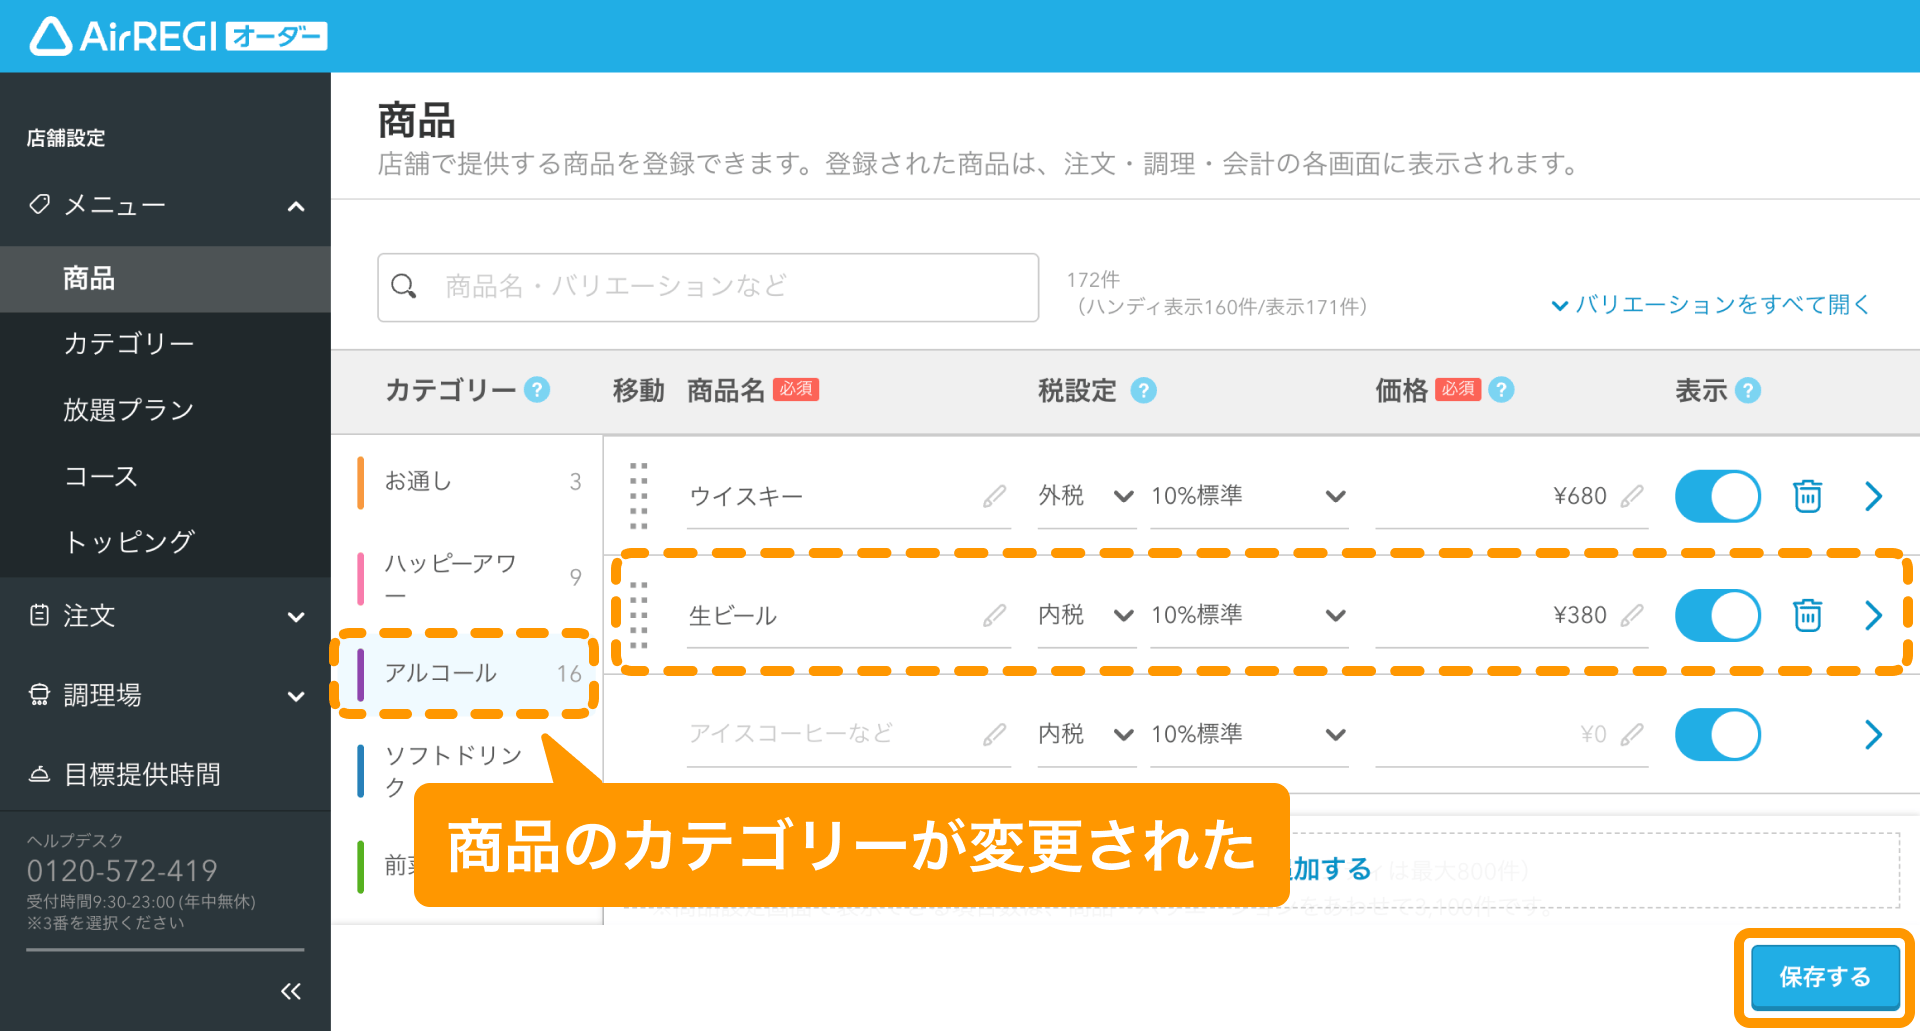Click the ¥680 price value

tap(1579, 496)
